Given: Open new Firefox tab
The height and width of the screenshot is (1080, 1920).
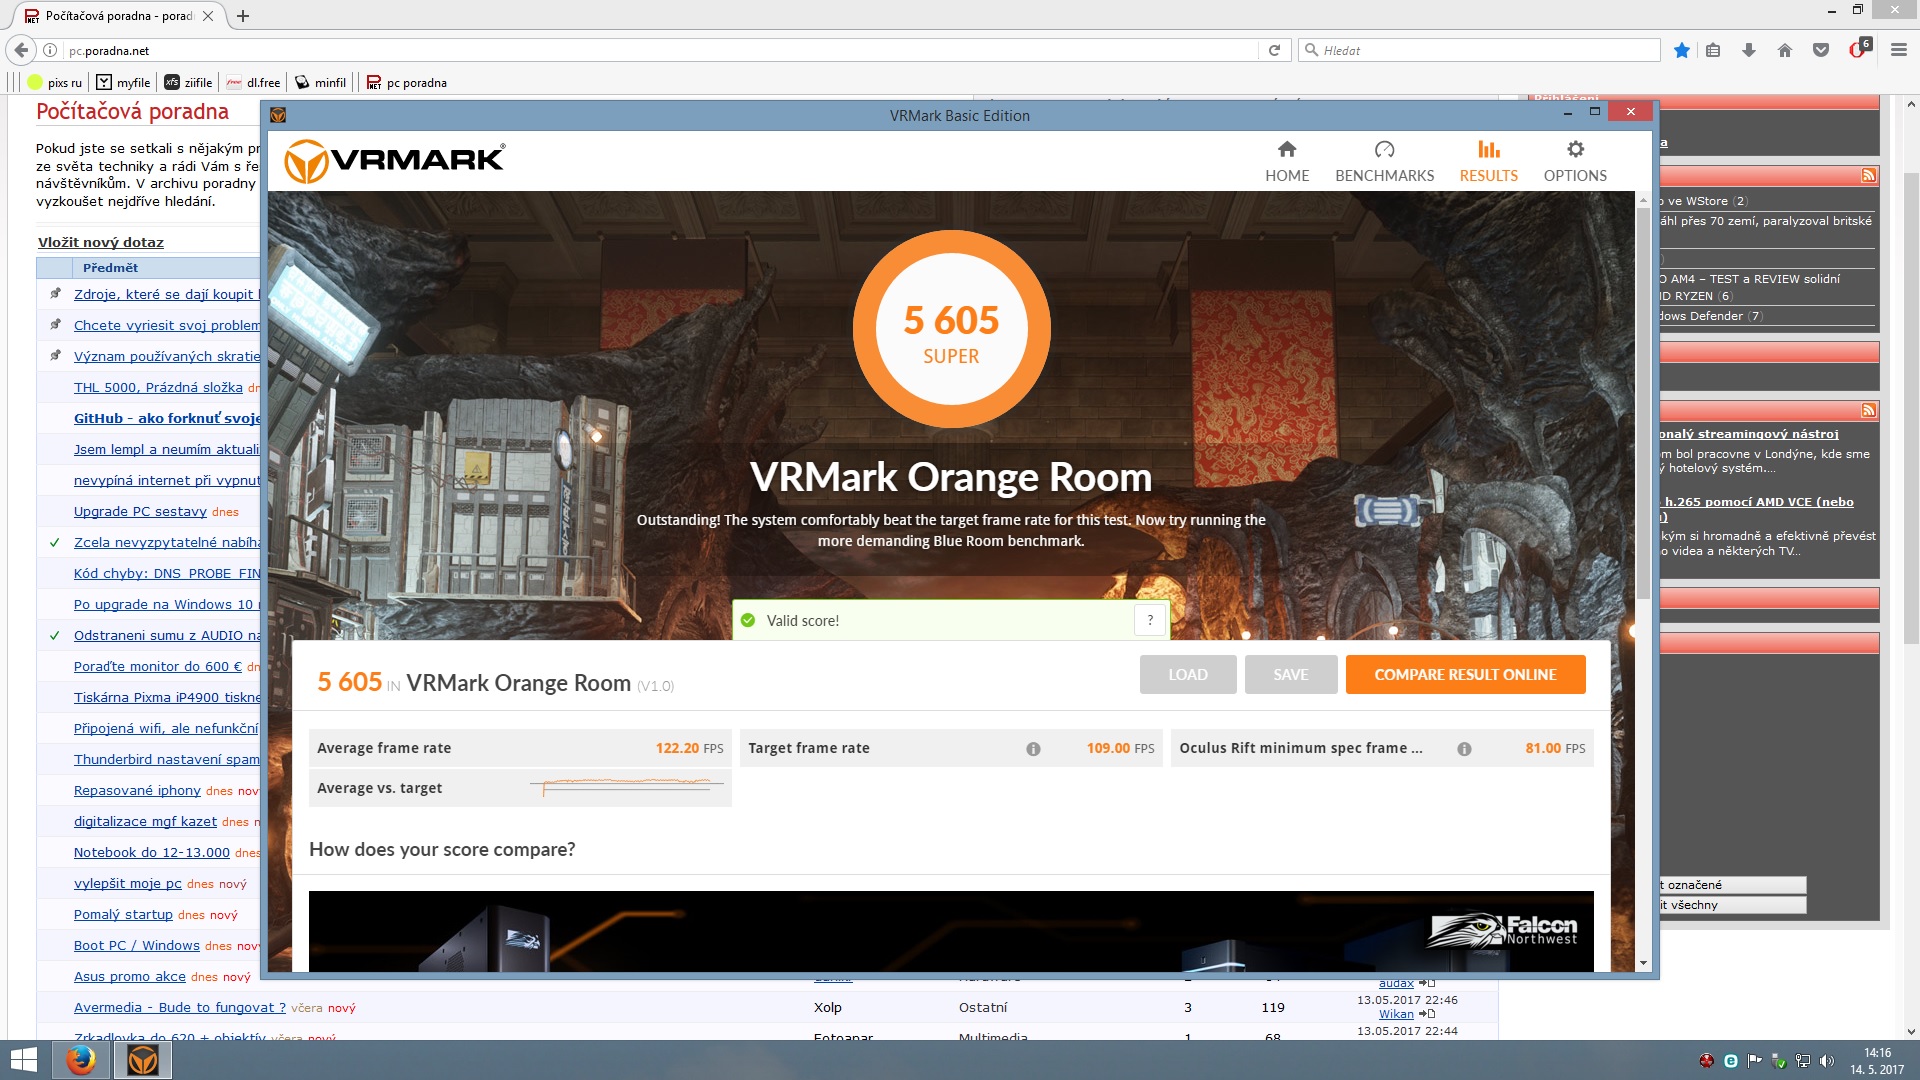Looking at the screenshot, I should [243, 16].
